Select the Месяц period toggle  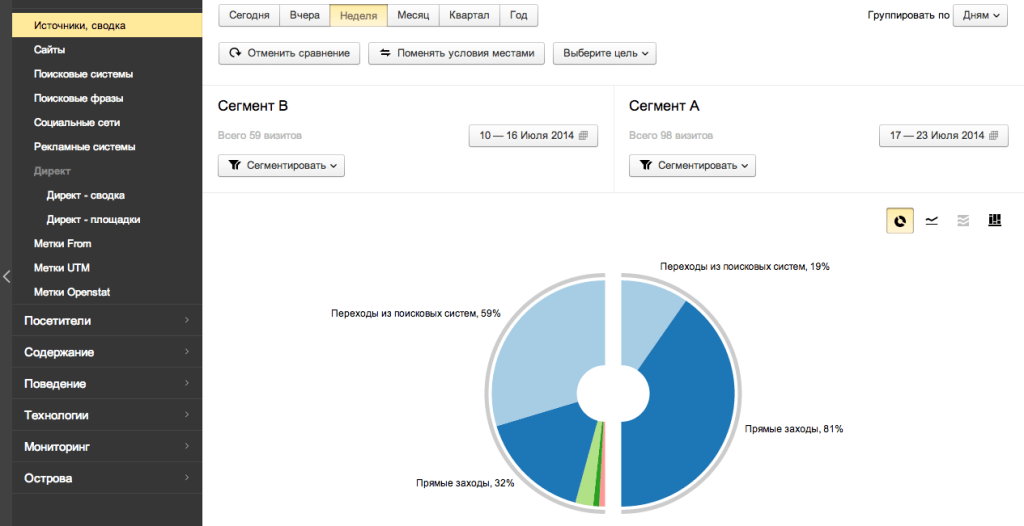(414, 15)
